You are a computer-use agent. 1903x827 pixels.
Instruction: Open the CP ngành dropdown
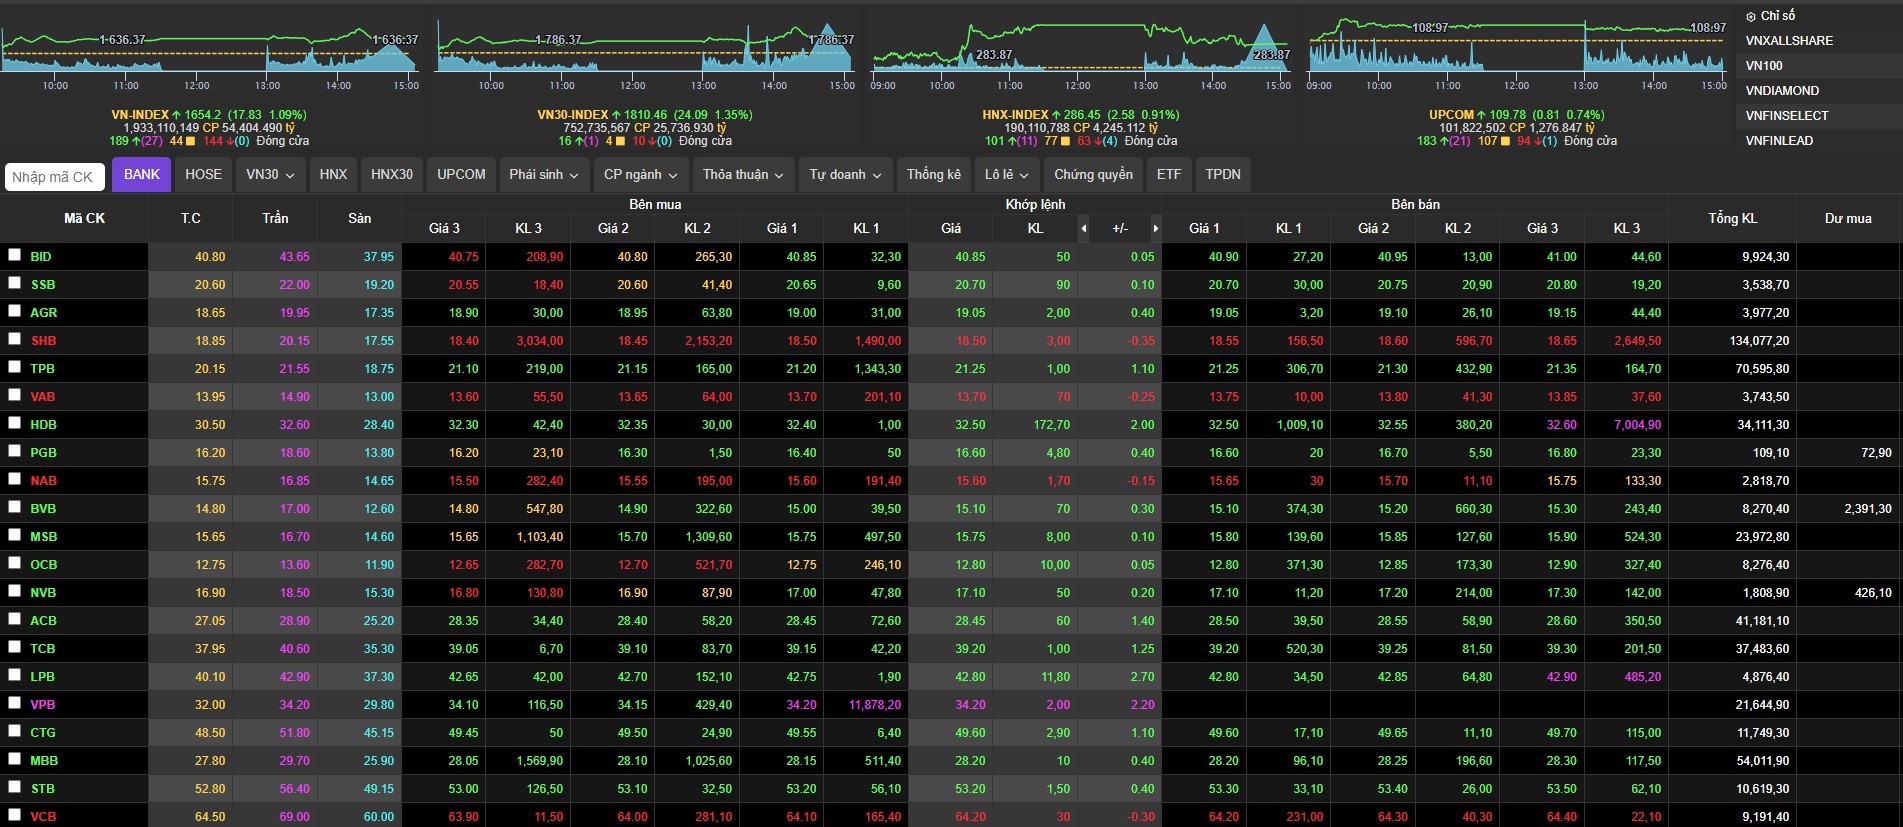640,174
